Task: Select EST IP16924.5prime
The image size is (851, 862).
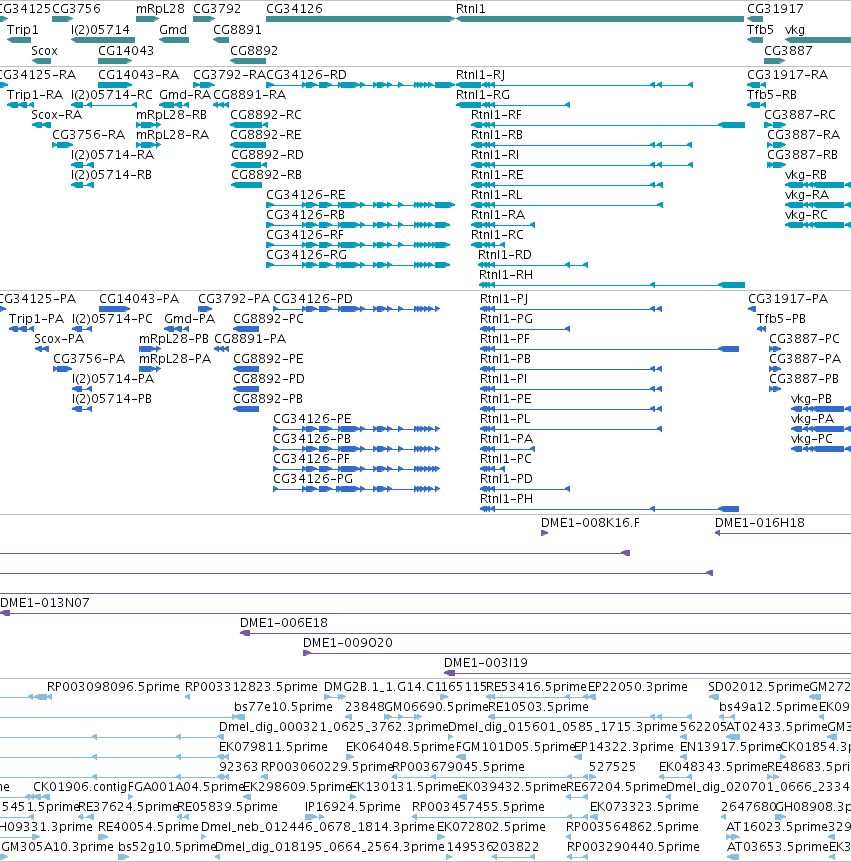Action: coord(352,807)
